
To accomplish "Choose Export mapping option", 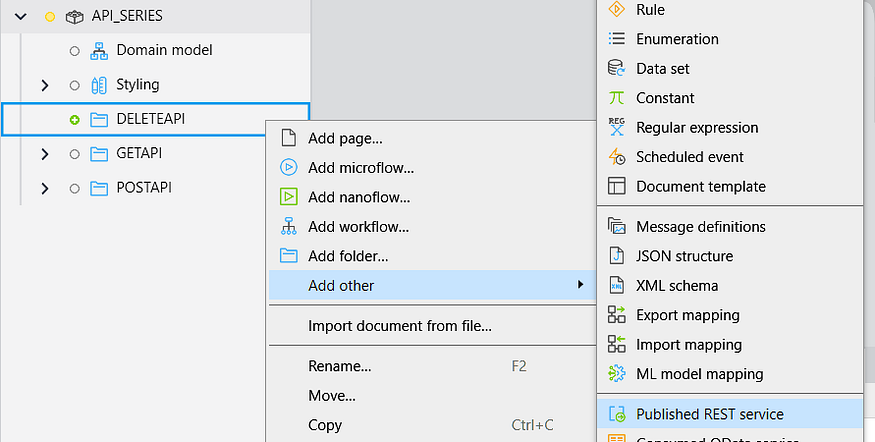I will click(687, 315).
